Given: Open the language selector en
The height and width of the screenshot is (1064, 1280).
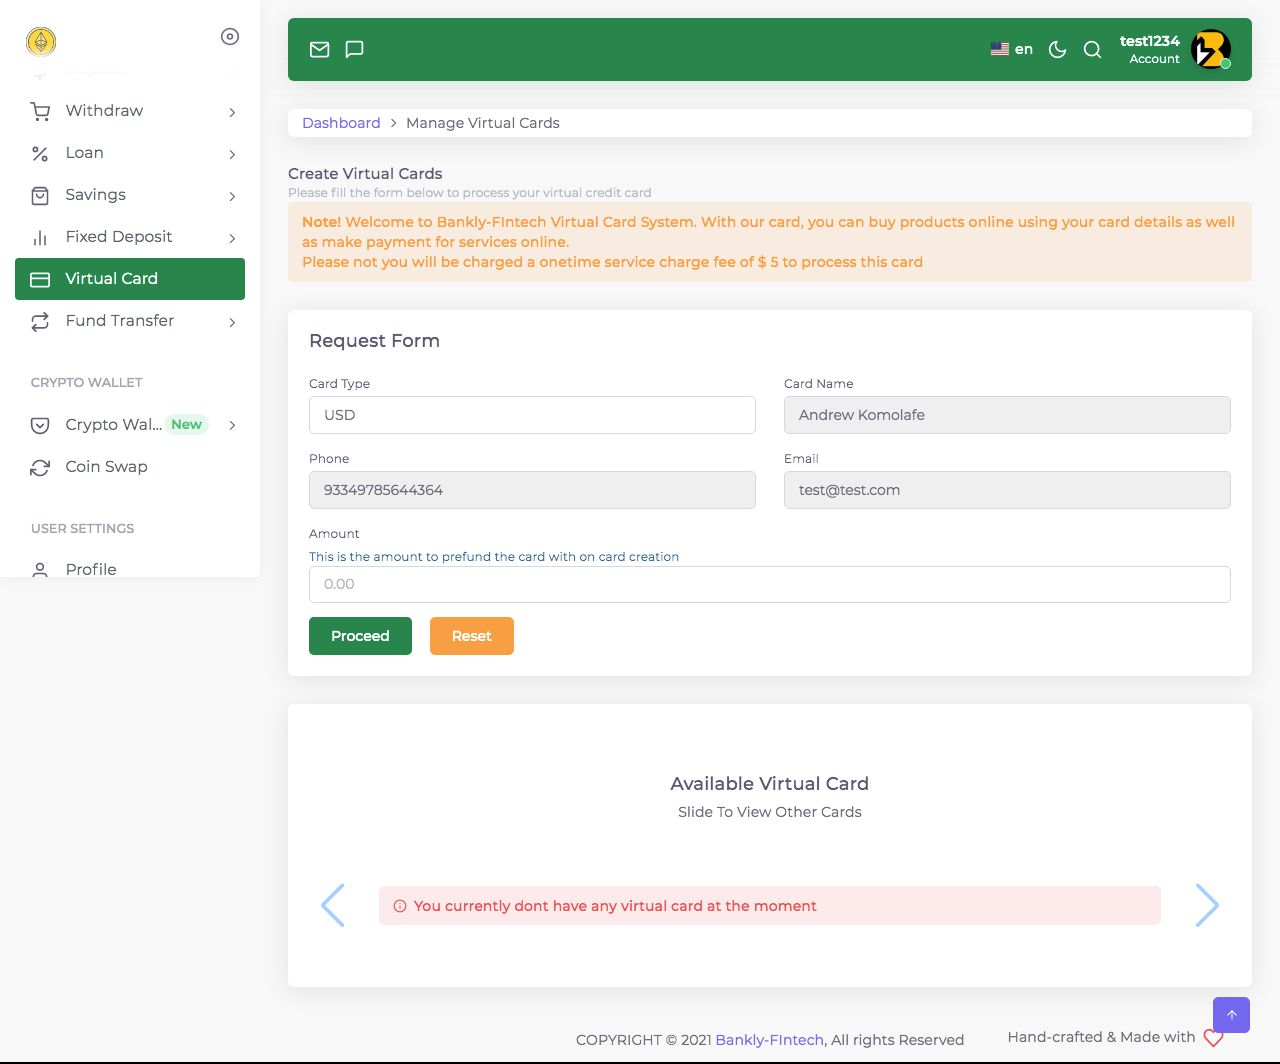Looking at the screenshot, I should click(1011, 49).
